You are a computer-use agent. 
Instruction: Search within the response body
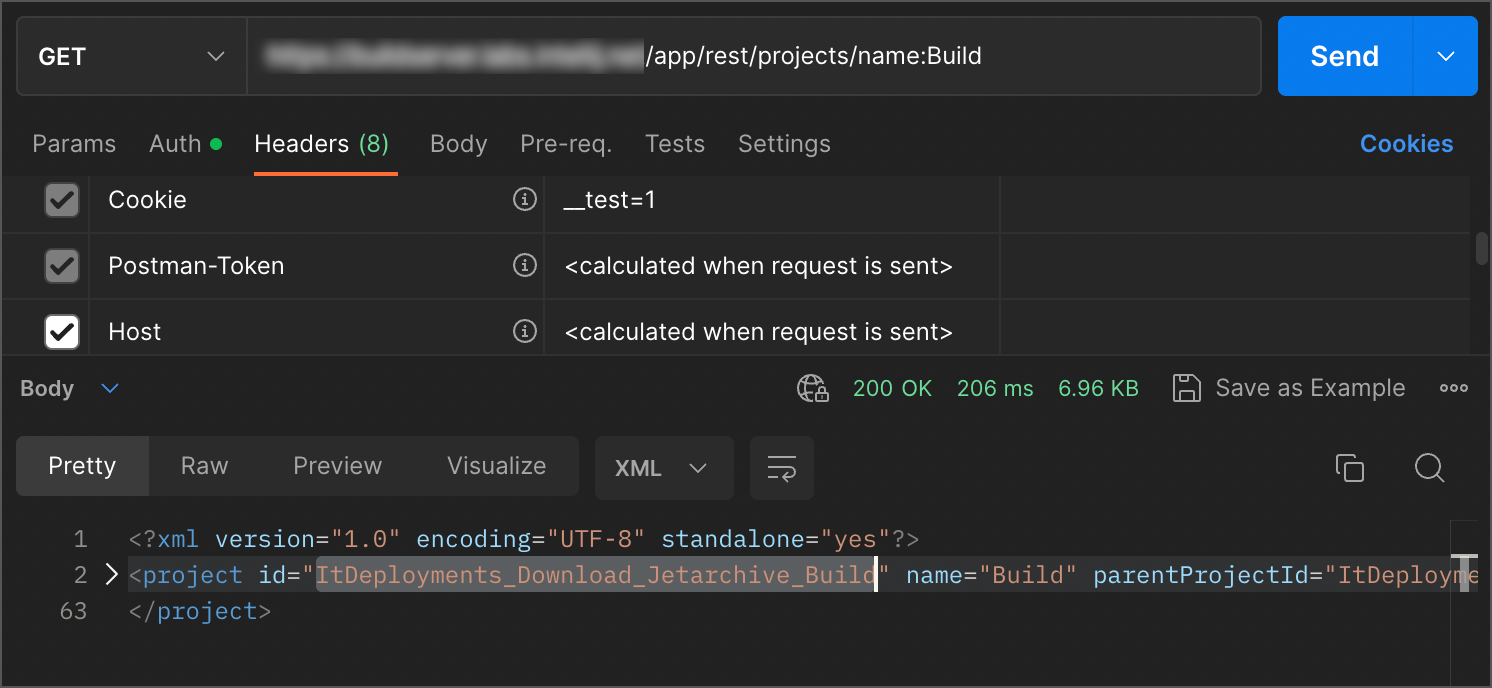[1429, 468]
